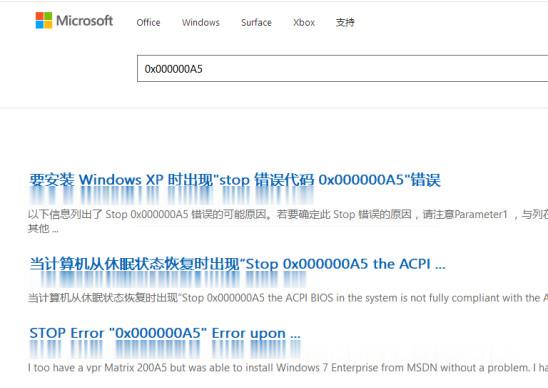Go to the Xbox navigation link
Screen dimensions: 548x388
[x=304, y=22]
